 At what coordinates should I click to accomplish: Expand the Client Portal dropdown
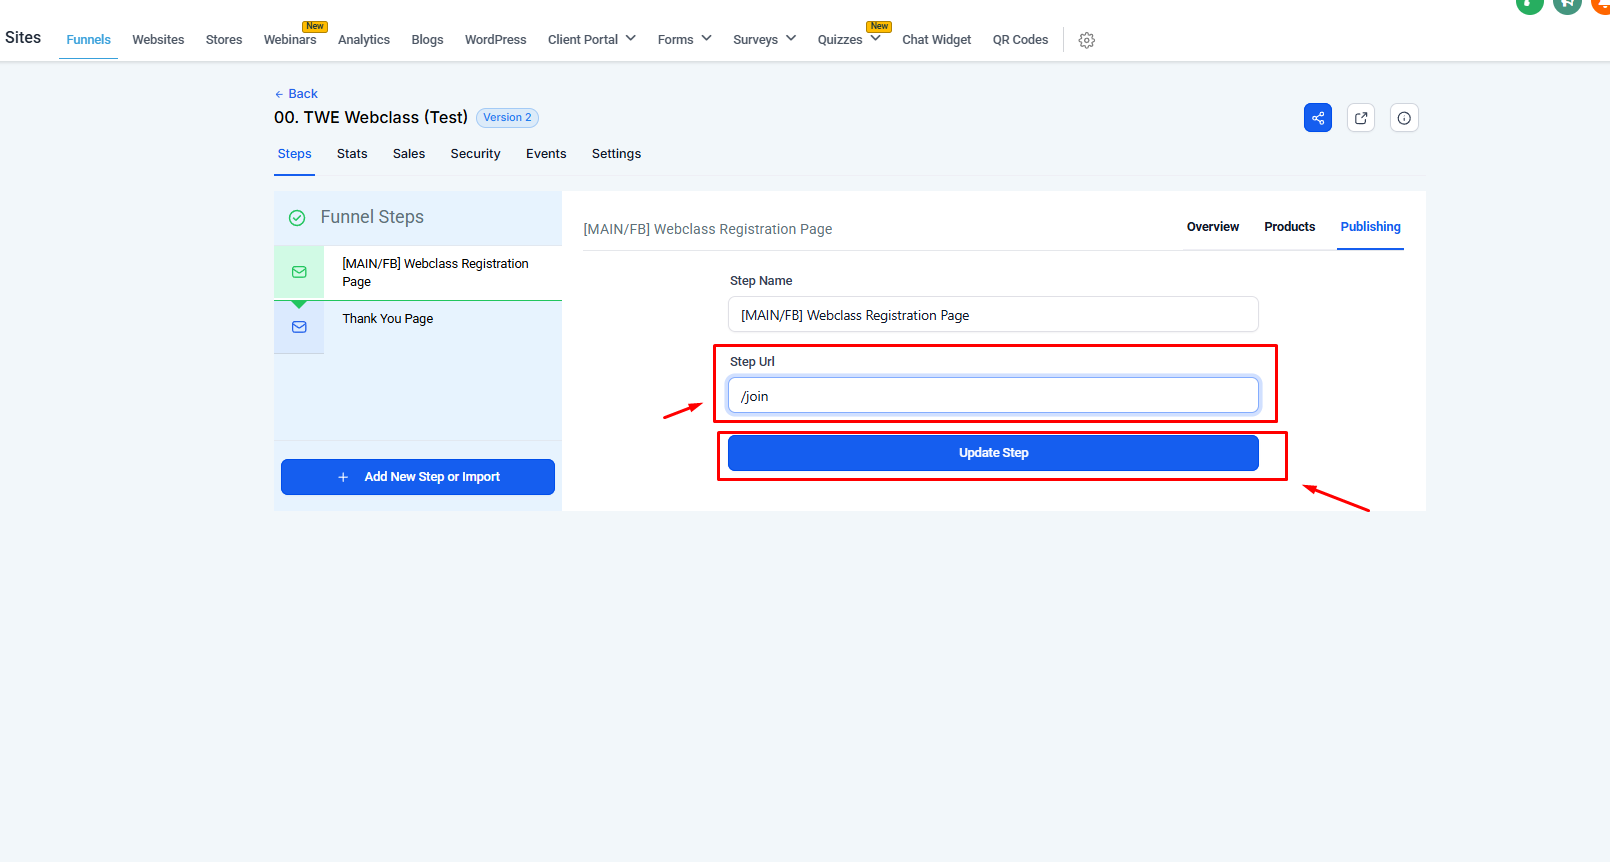click(x=591, y=40)
